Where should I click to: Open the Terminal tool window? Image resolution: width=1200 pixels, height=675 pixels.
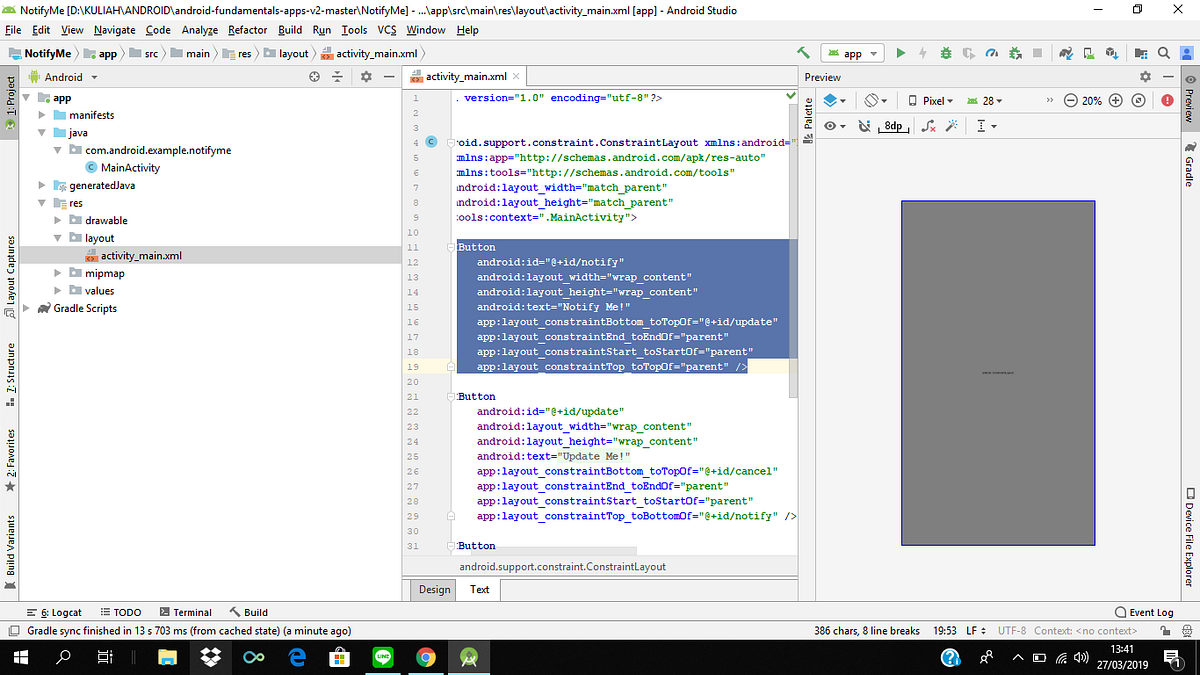coord(185,612)
